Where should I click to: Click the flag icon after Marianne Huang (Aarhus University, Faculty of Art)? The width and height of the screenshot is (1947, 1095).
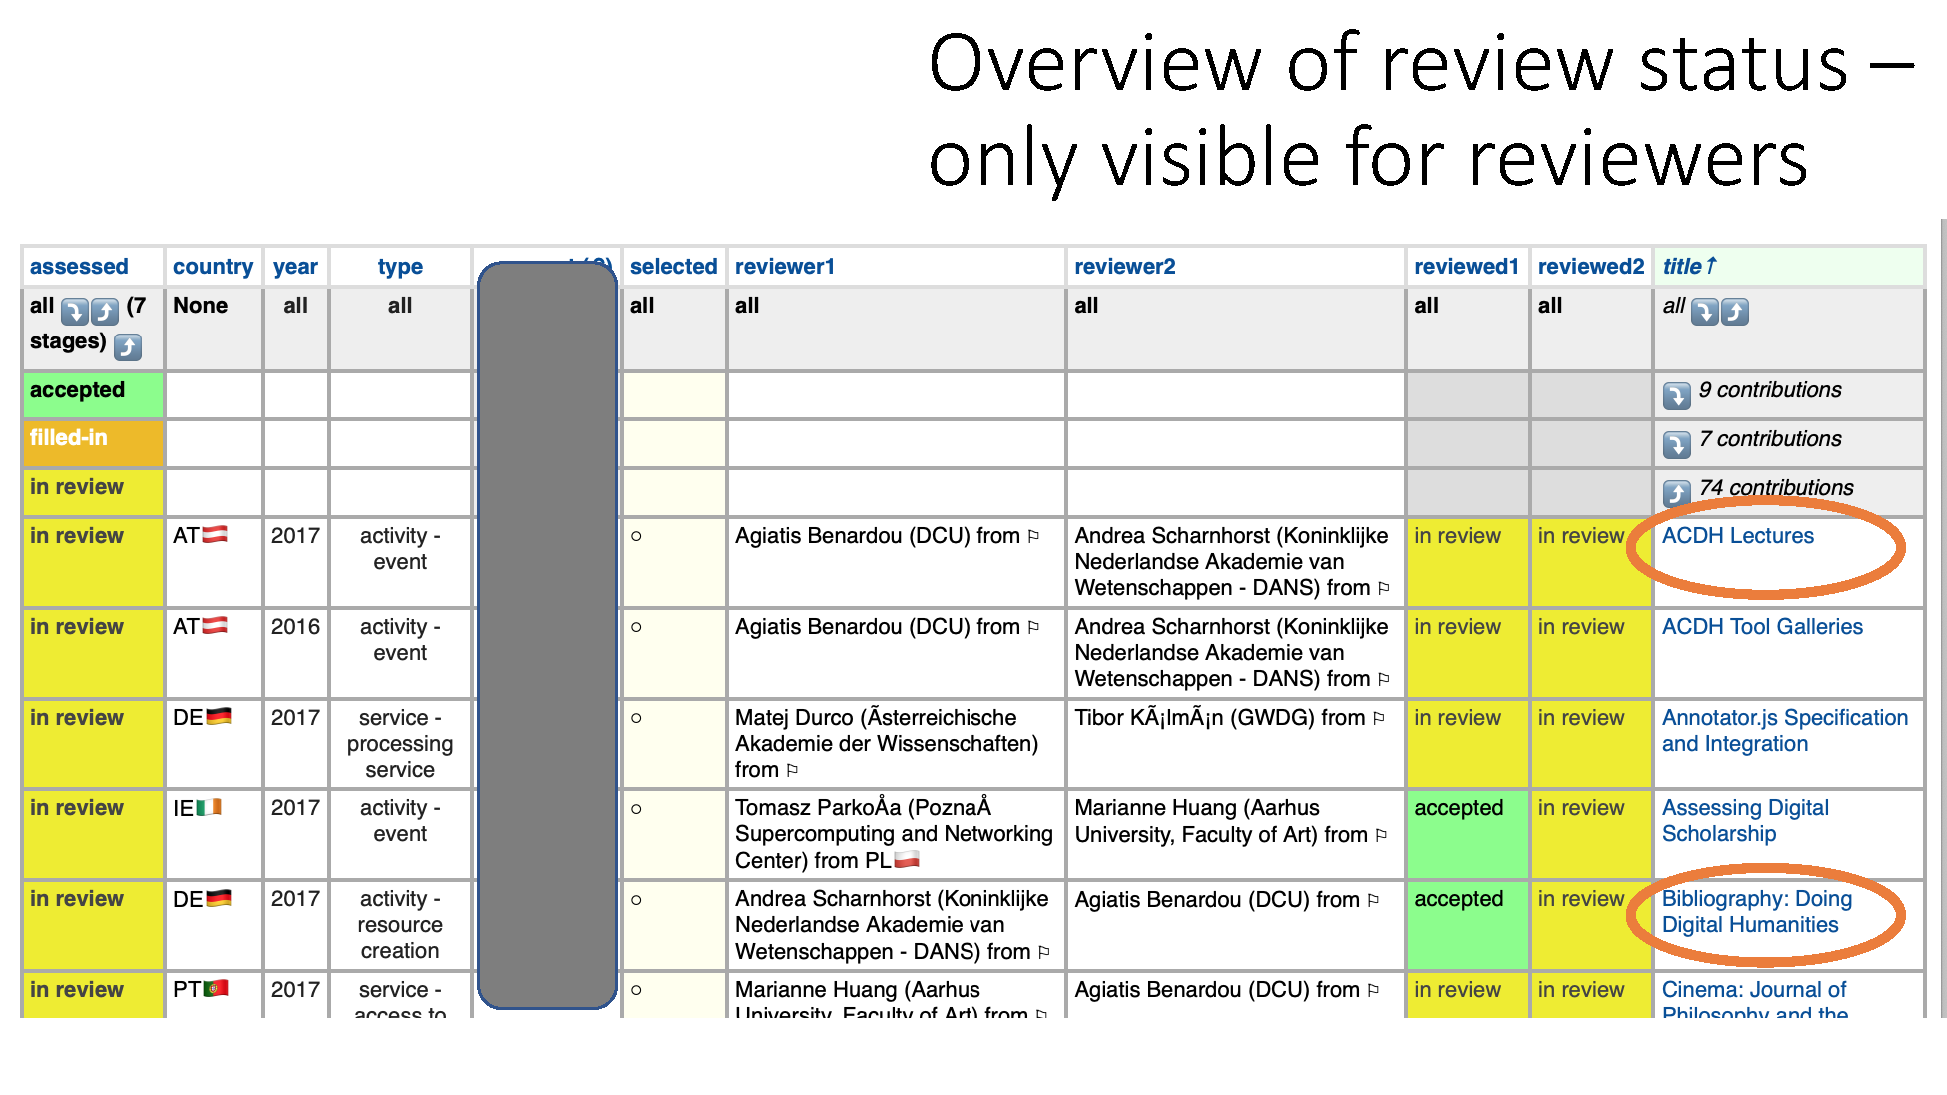pyautogui.click(x=1381, y=835)
